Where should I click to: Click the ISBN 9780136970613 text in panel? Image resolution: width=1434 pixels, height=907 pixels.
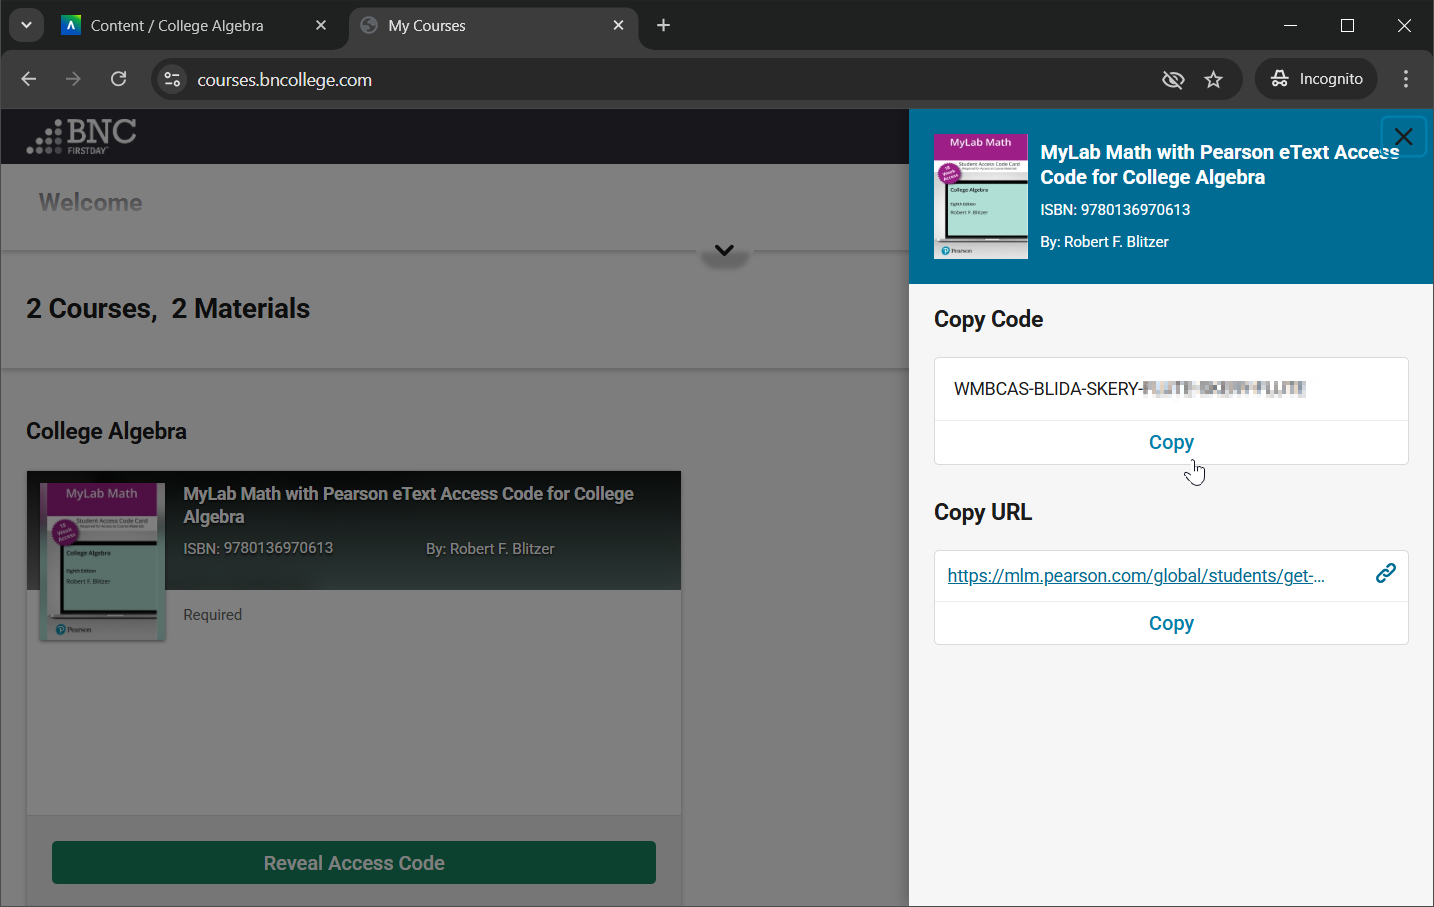pos(1115,210)
